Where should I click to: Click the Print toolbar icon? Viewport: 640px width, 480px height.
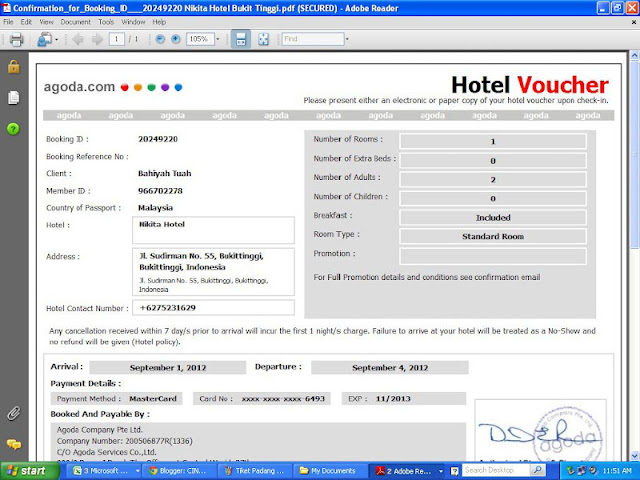[16, 40]
